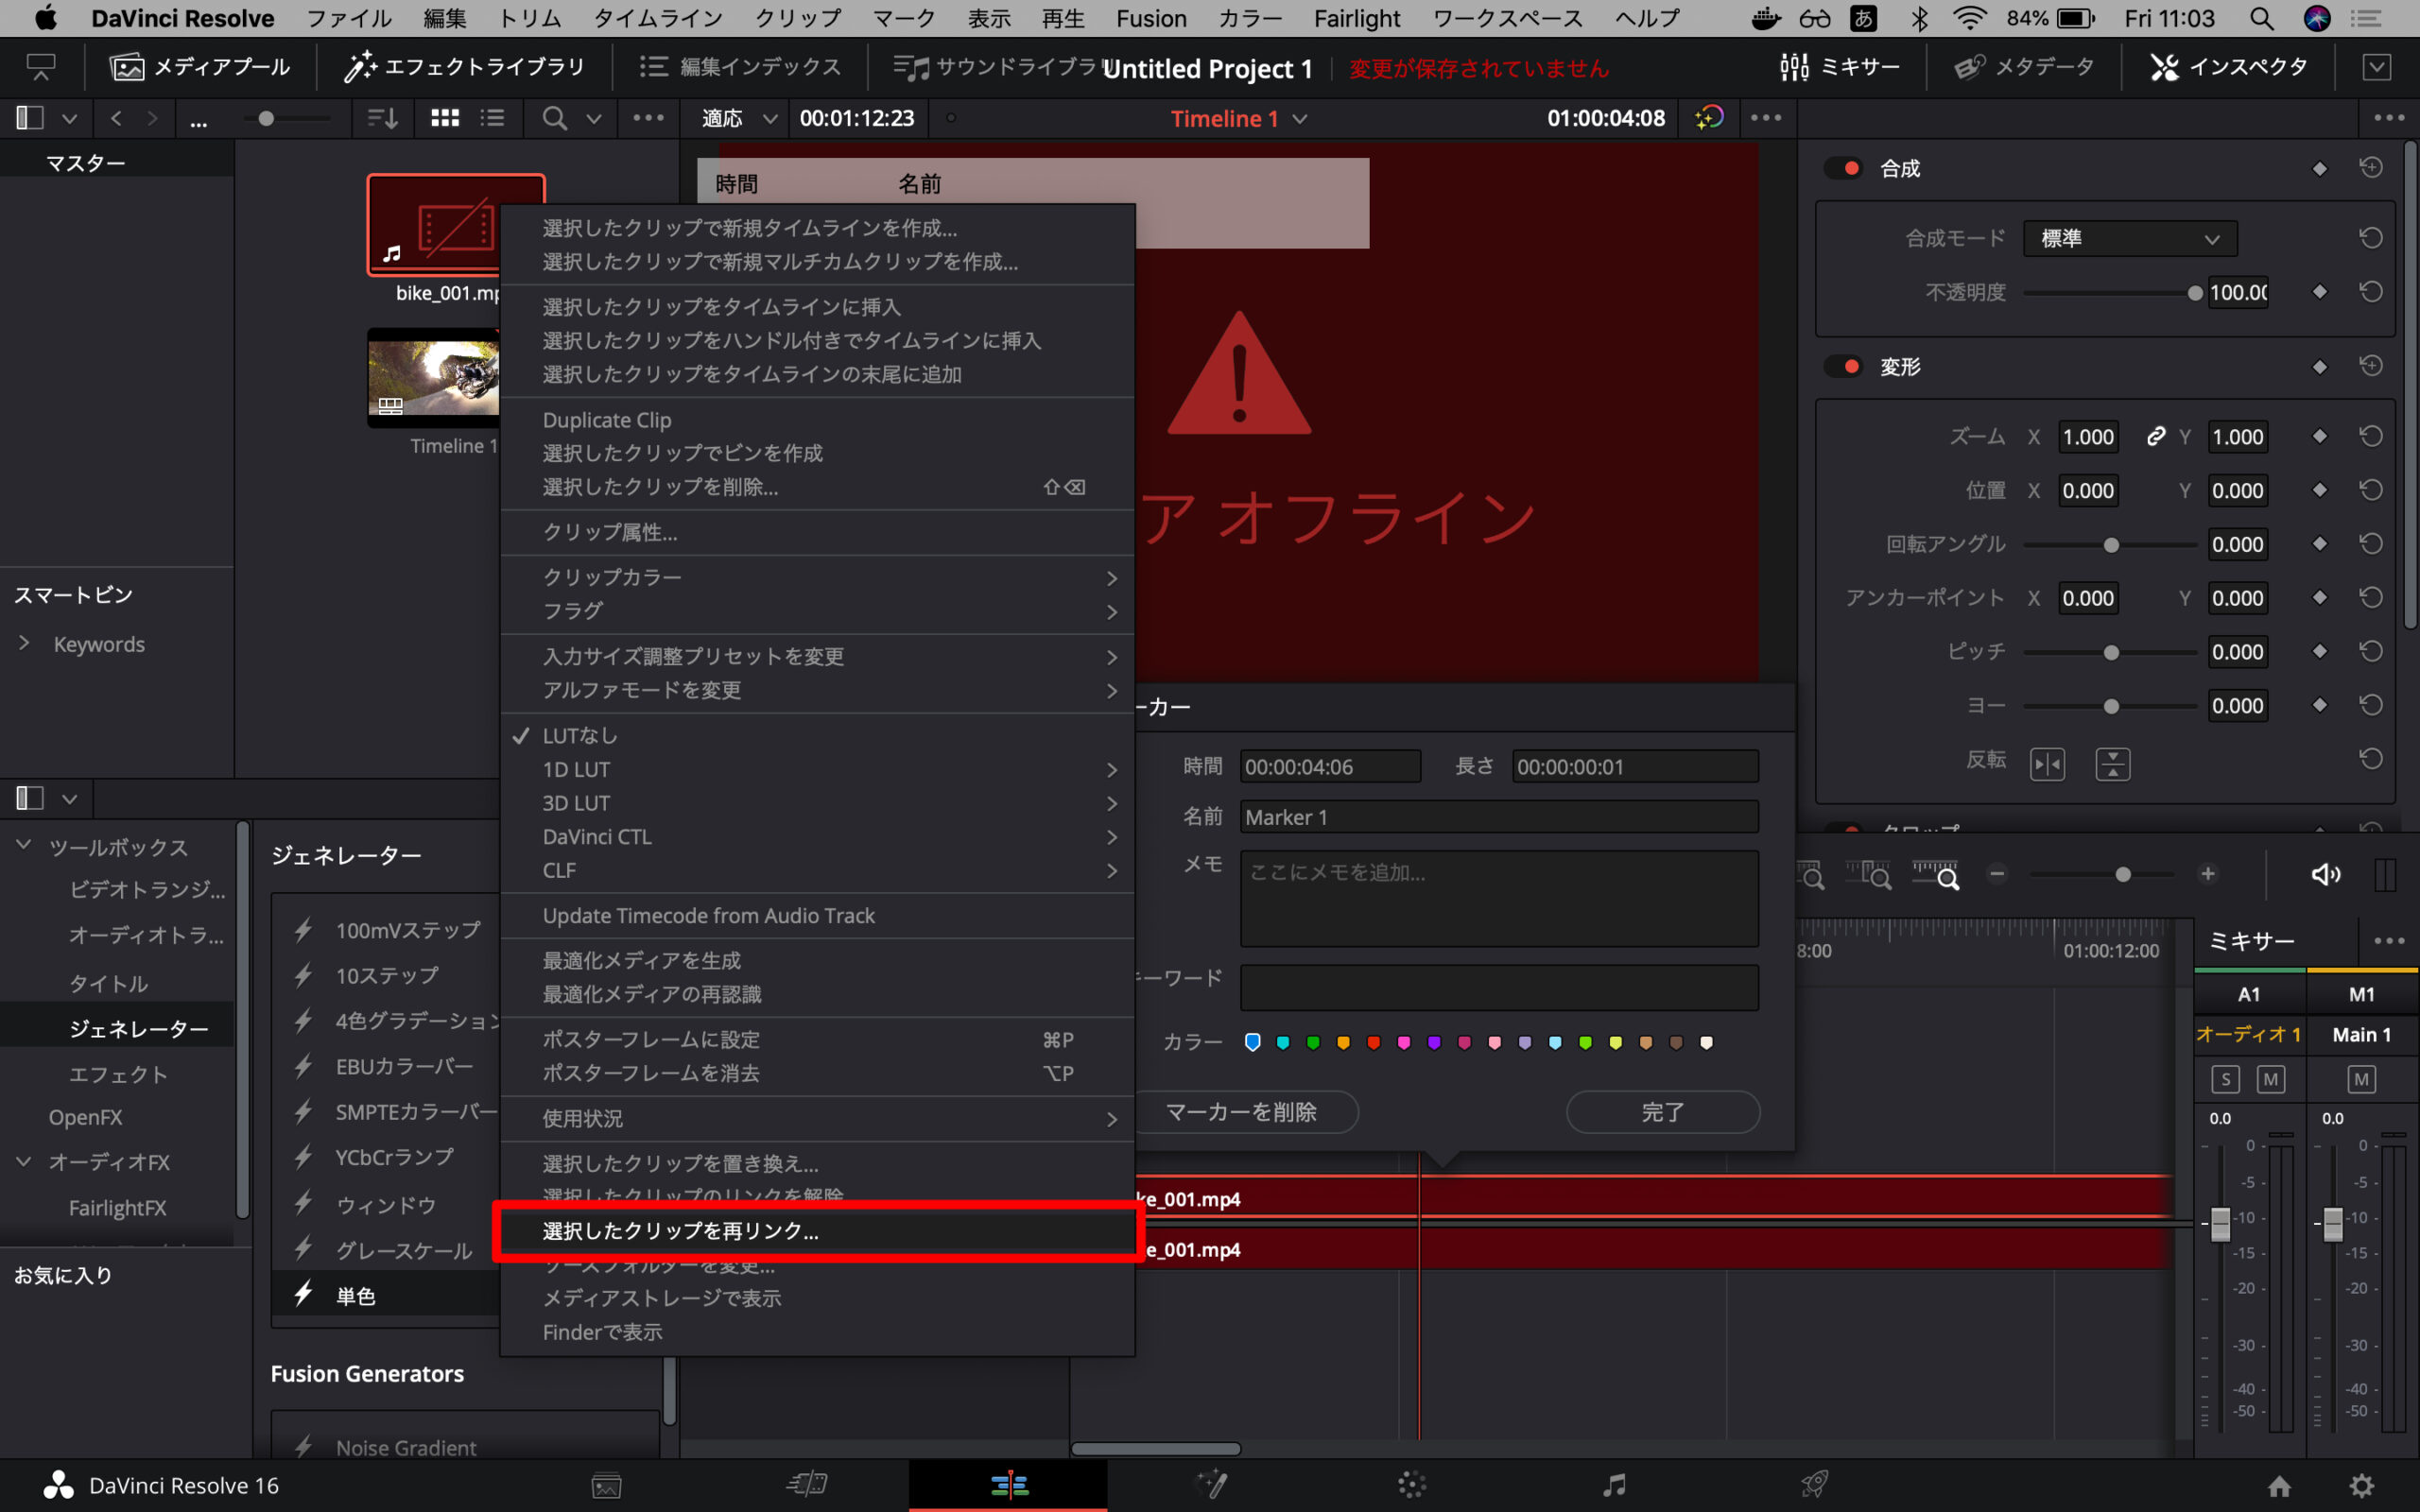Add keyframe for ズーム zoom parameter
This screenshot has height=1512, width=2420.
2320,437
